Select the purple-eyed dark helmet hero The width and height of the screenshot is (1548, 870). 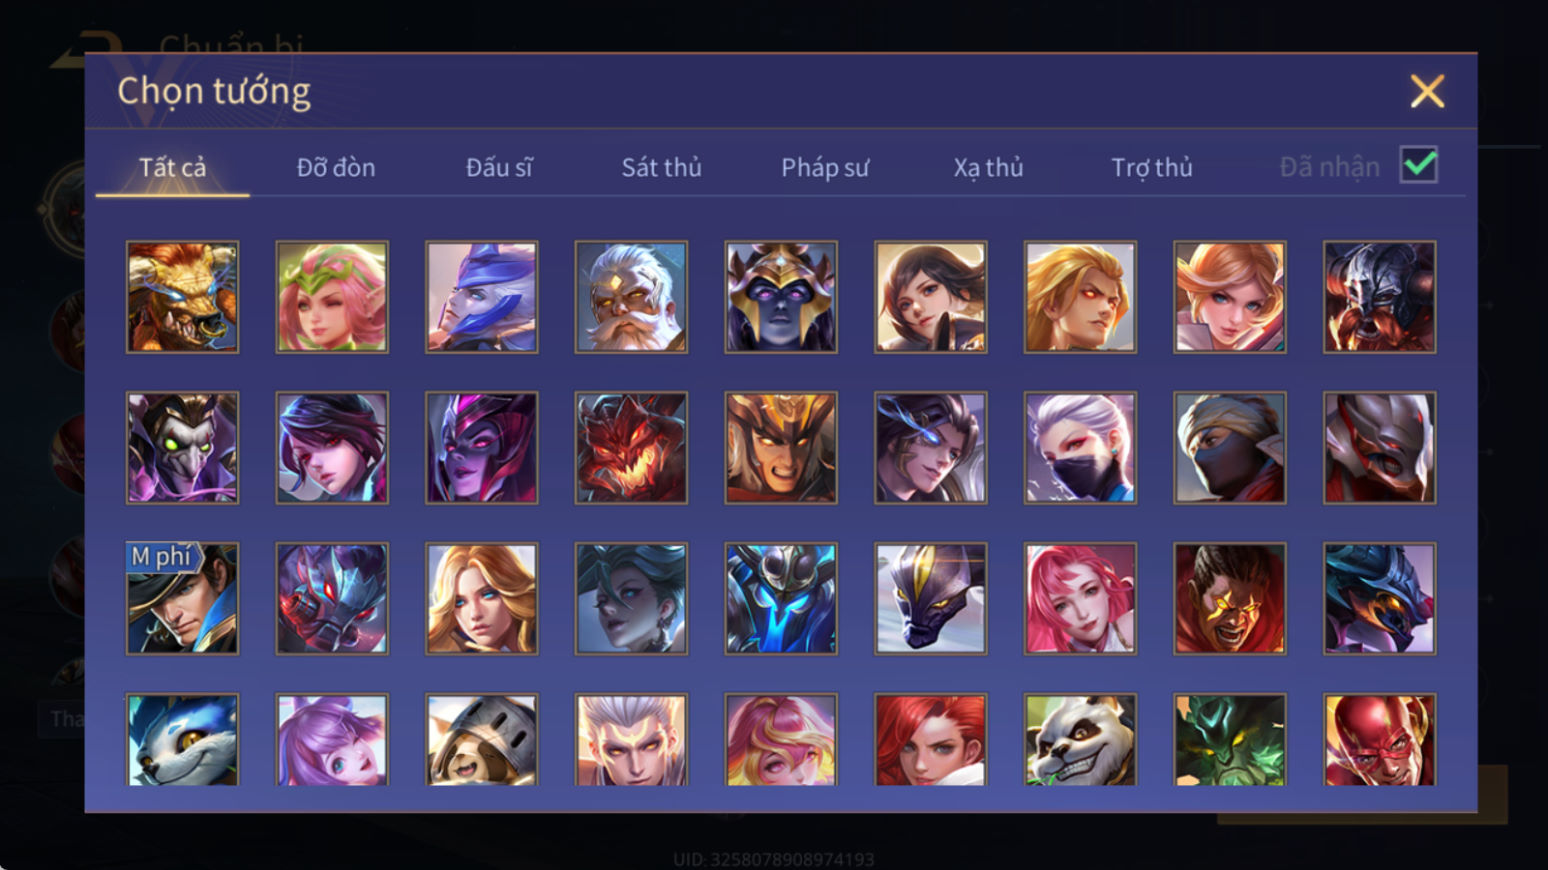[781, 297]
